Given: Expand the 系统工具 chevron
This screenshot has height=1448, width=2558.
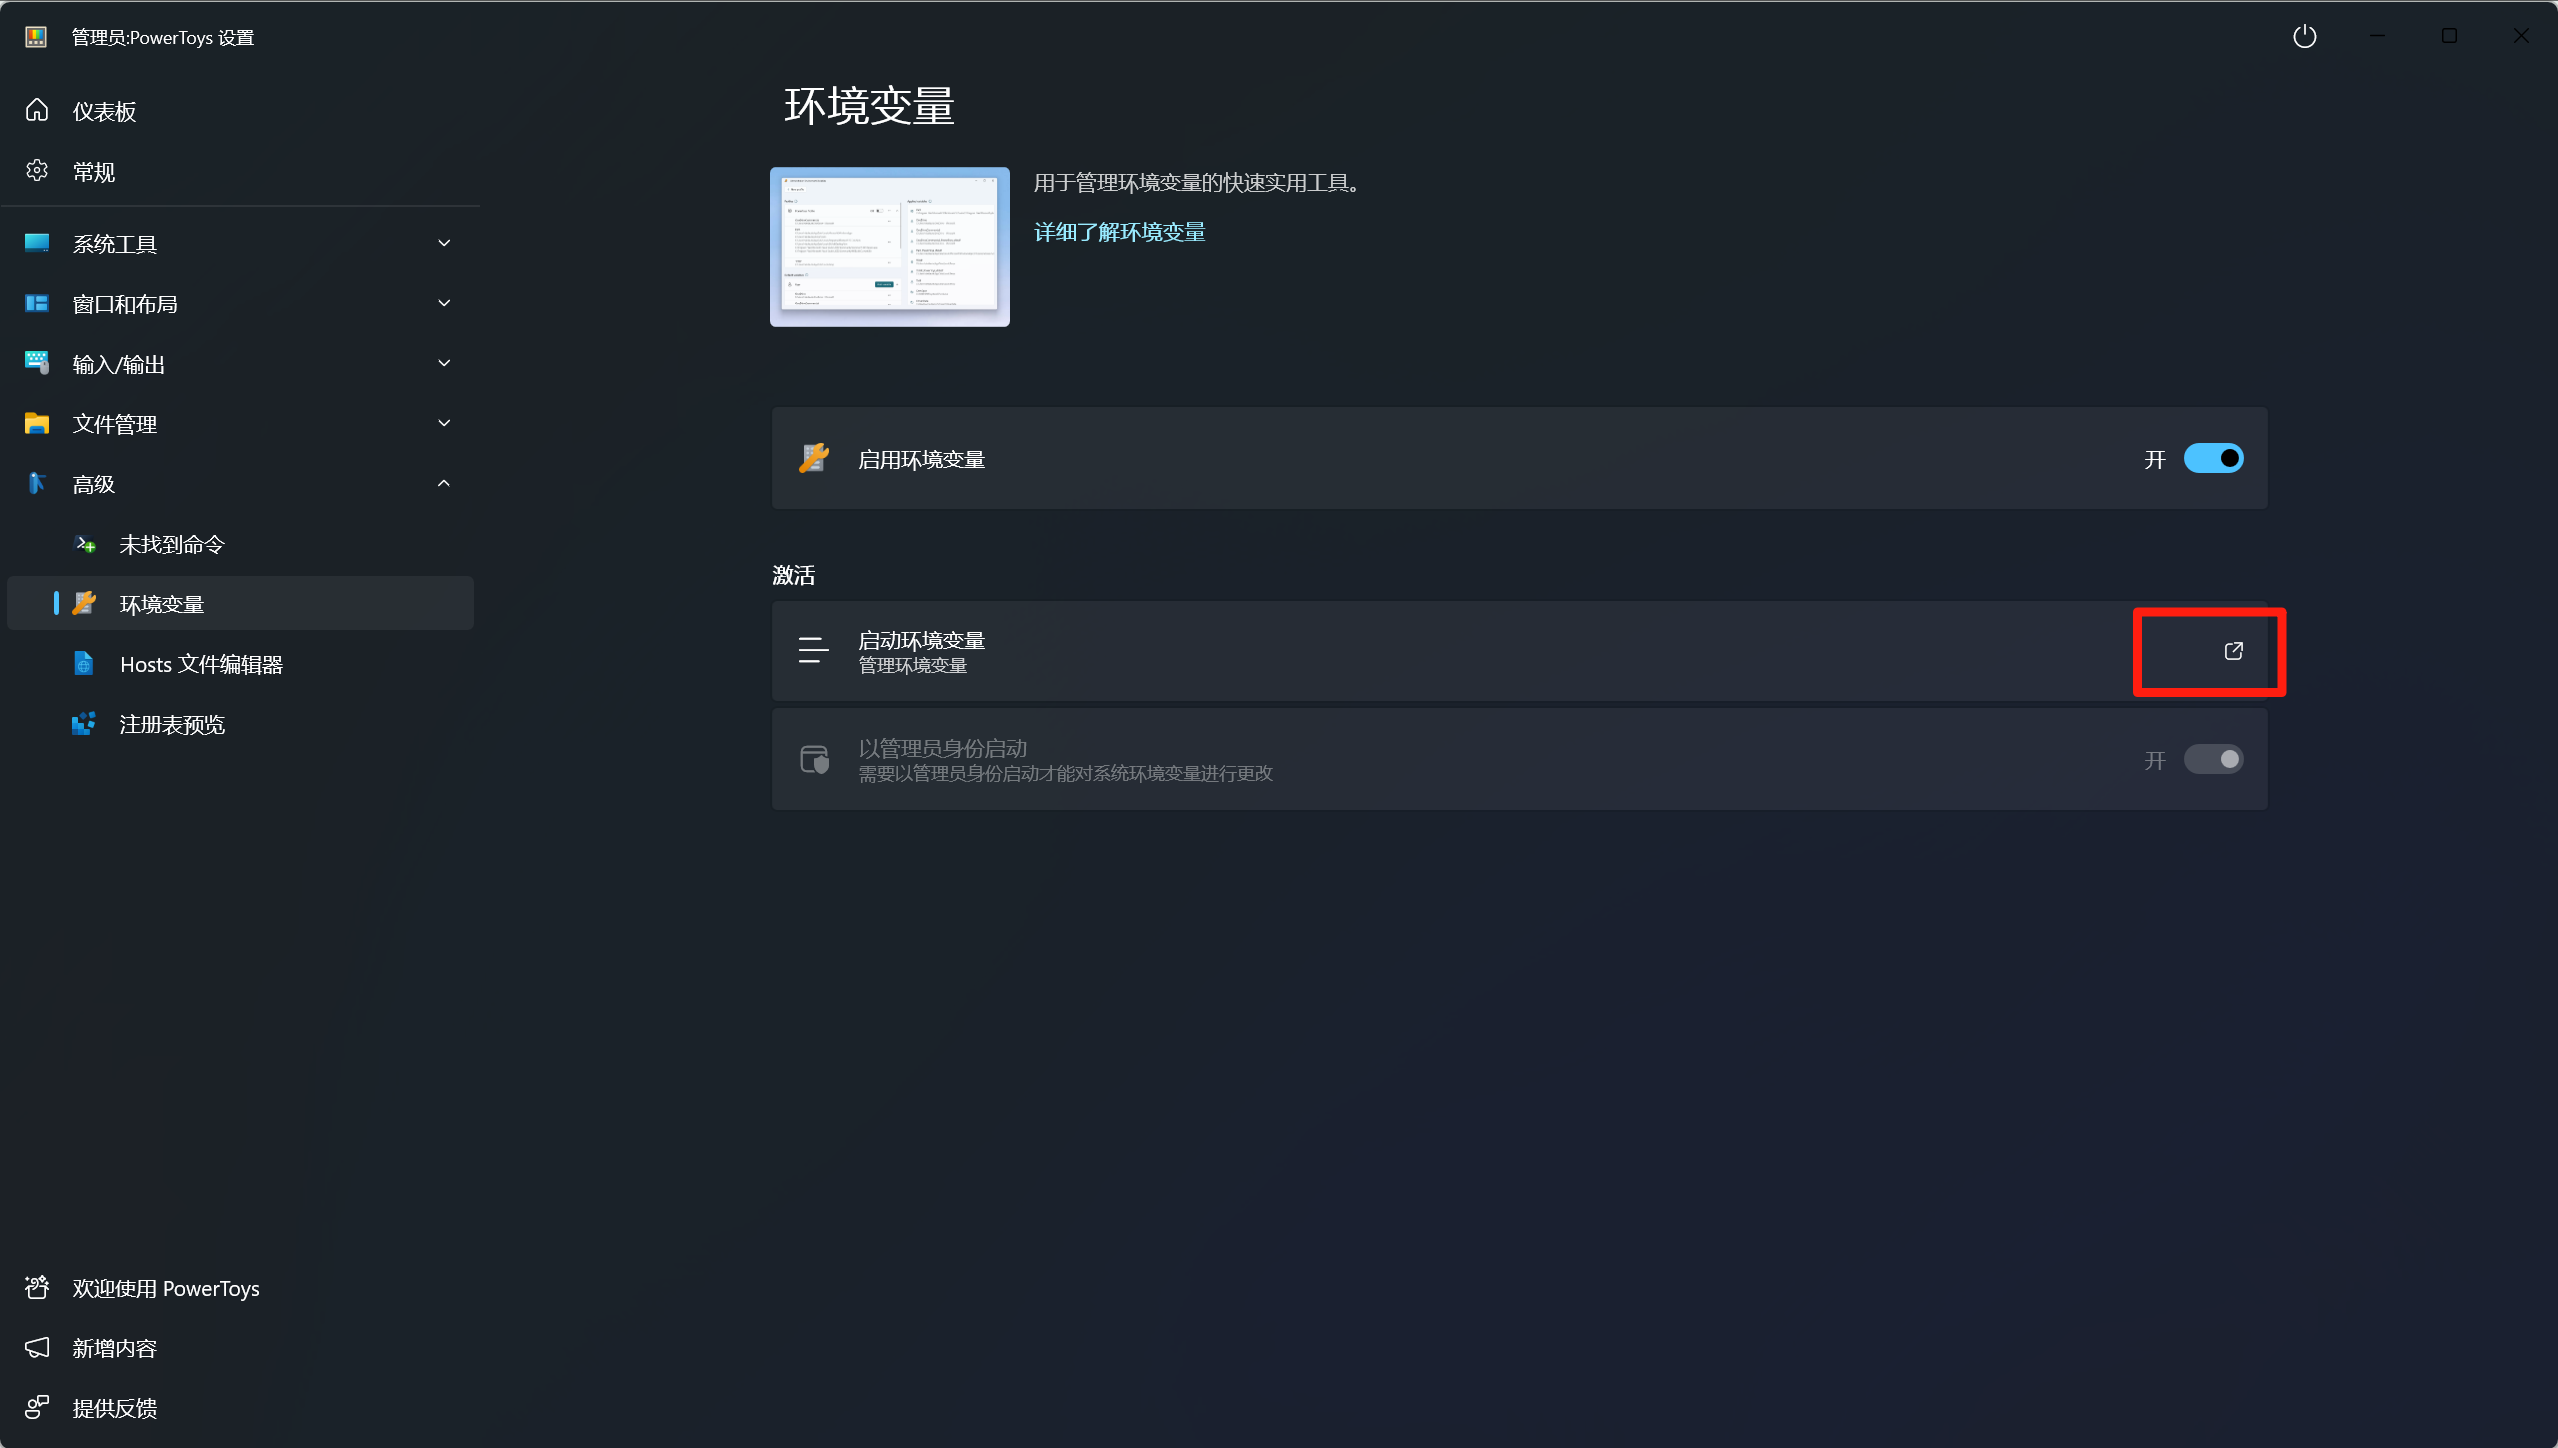Looking at the screenshot, I should coord(444,243).
